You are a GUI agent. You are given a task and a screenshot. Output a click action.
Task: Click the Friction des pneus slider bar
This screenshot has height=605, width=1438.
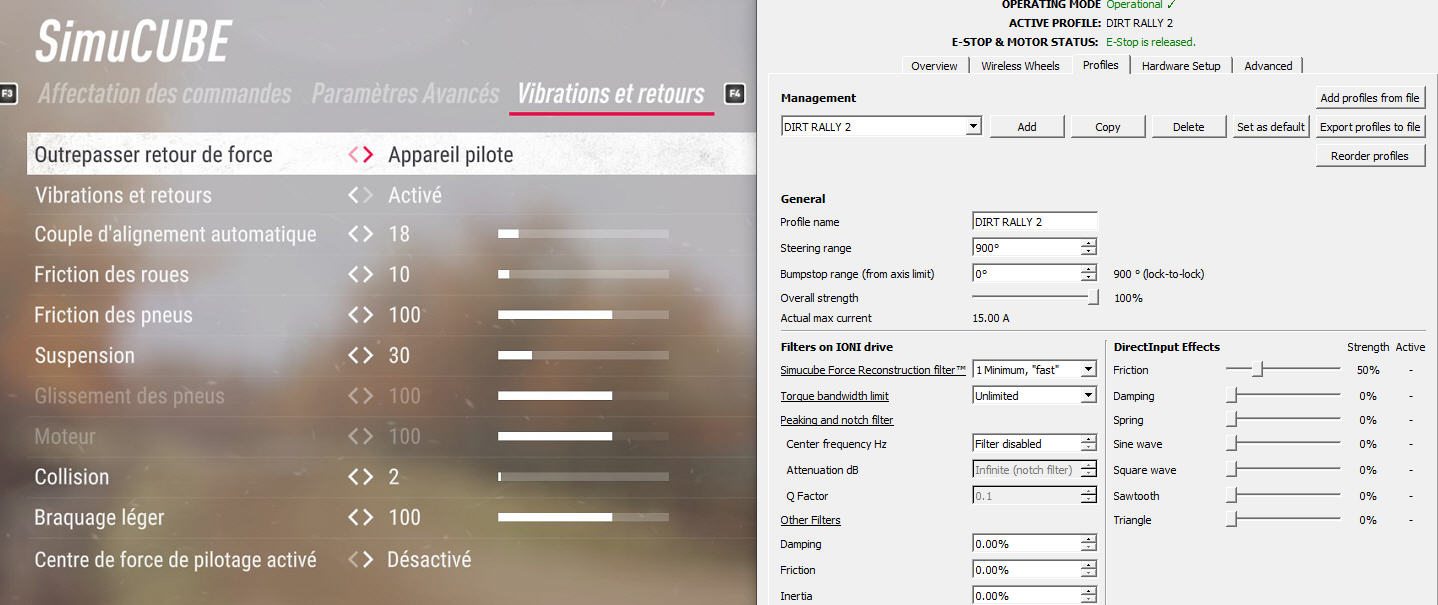(x=583, y=314)
